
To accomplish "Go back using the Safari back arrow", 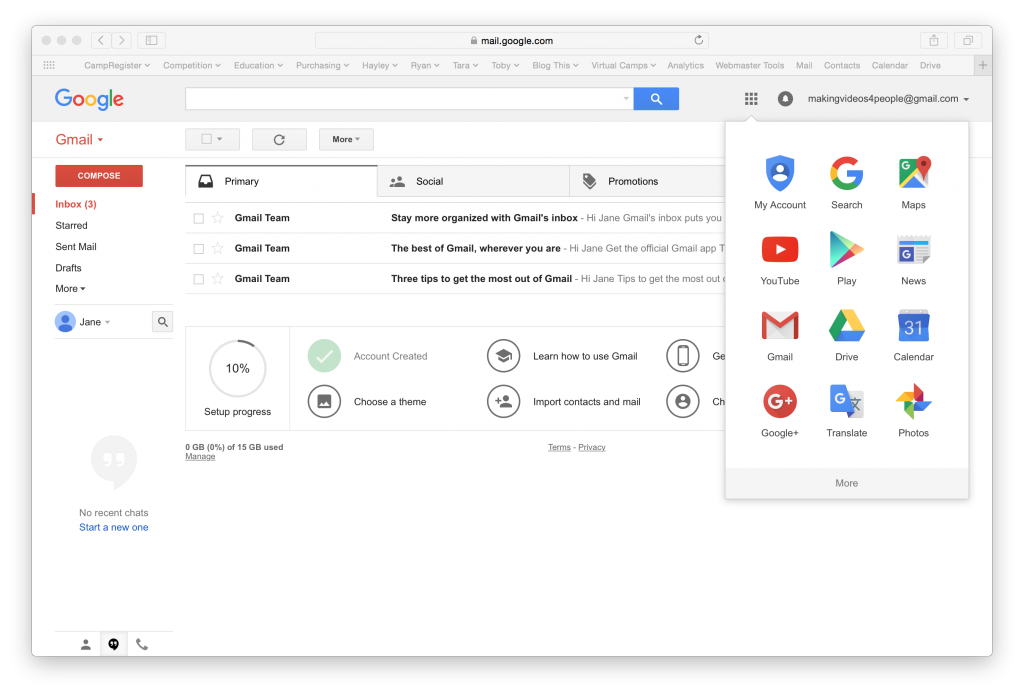I will coord(101,40).
